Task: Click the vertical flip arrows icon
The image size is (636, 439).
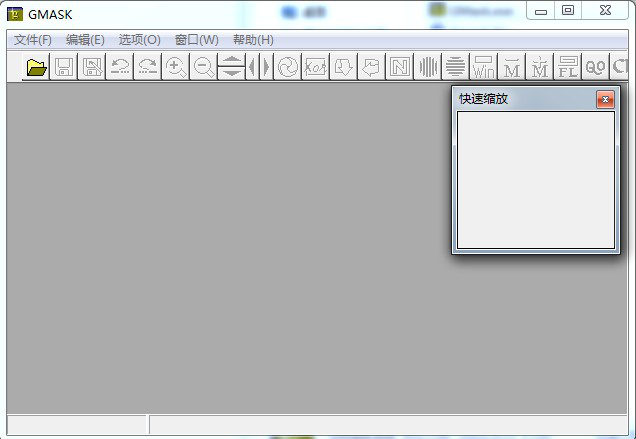Action: 232,67
